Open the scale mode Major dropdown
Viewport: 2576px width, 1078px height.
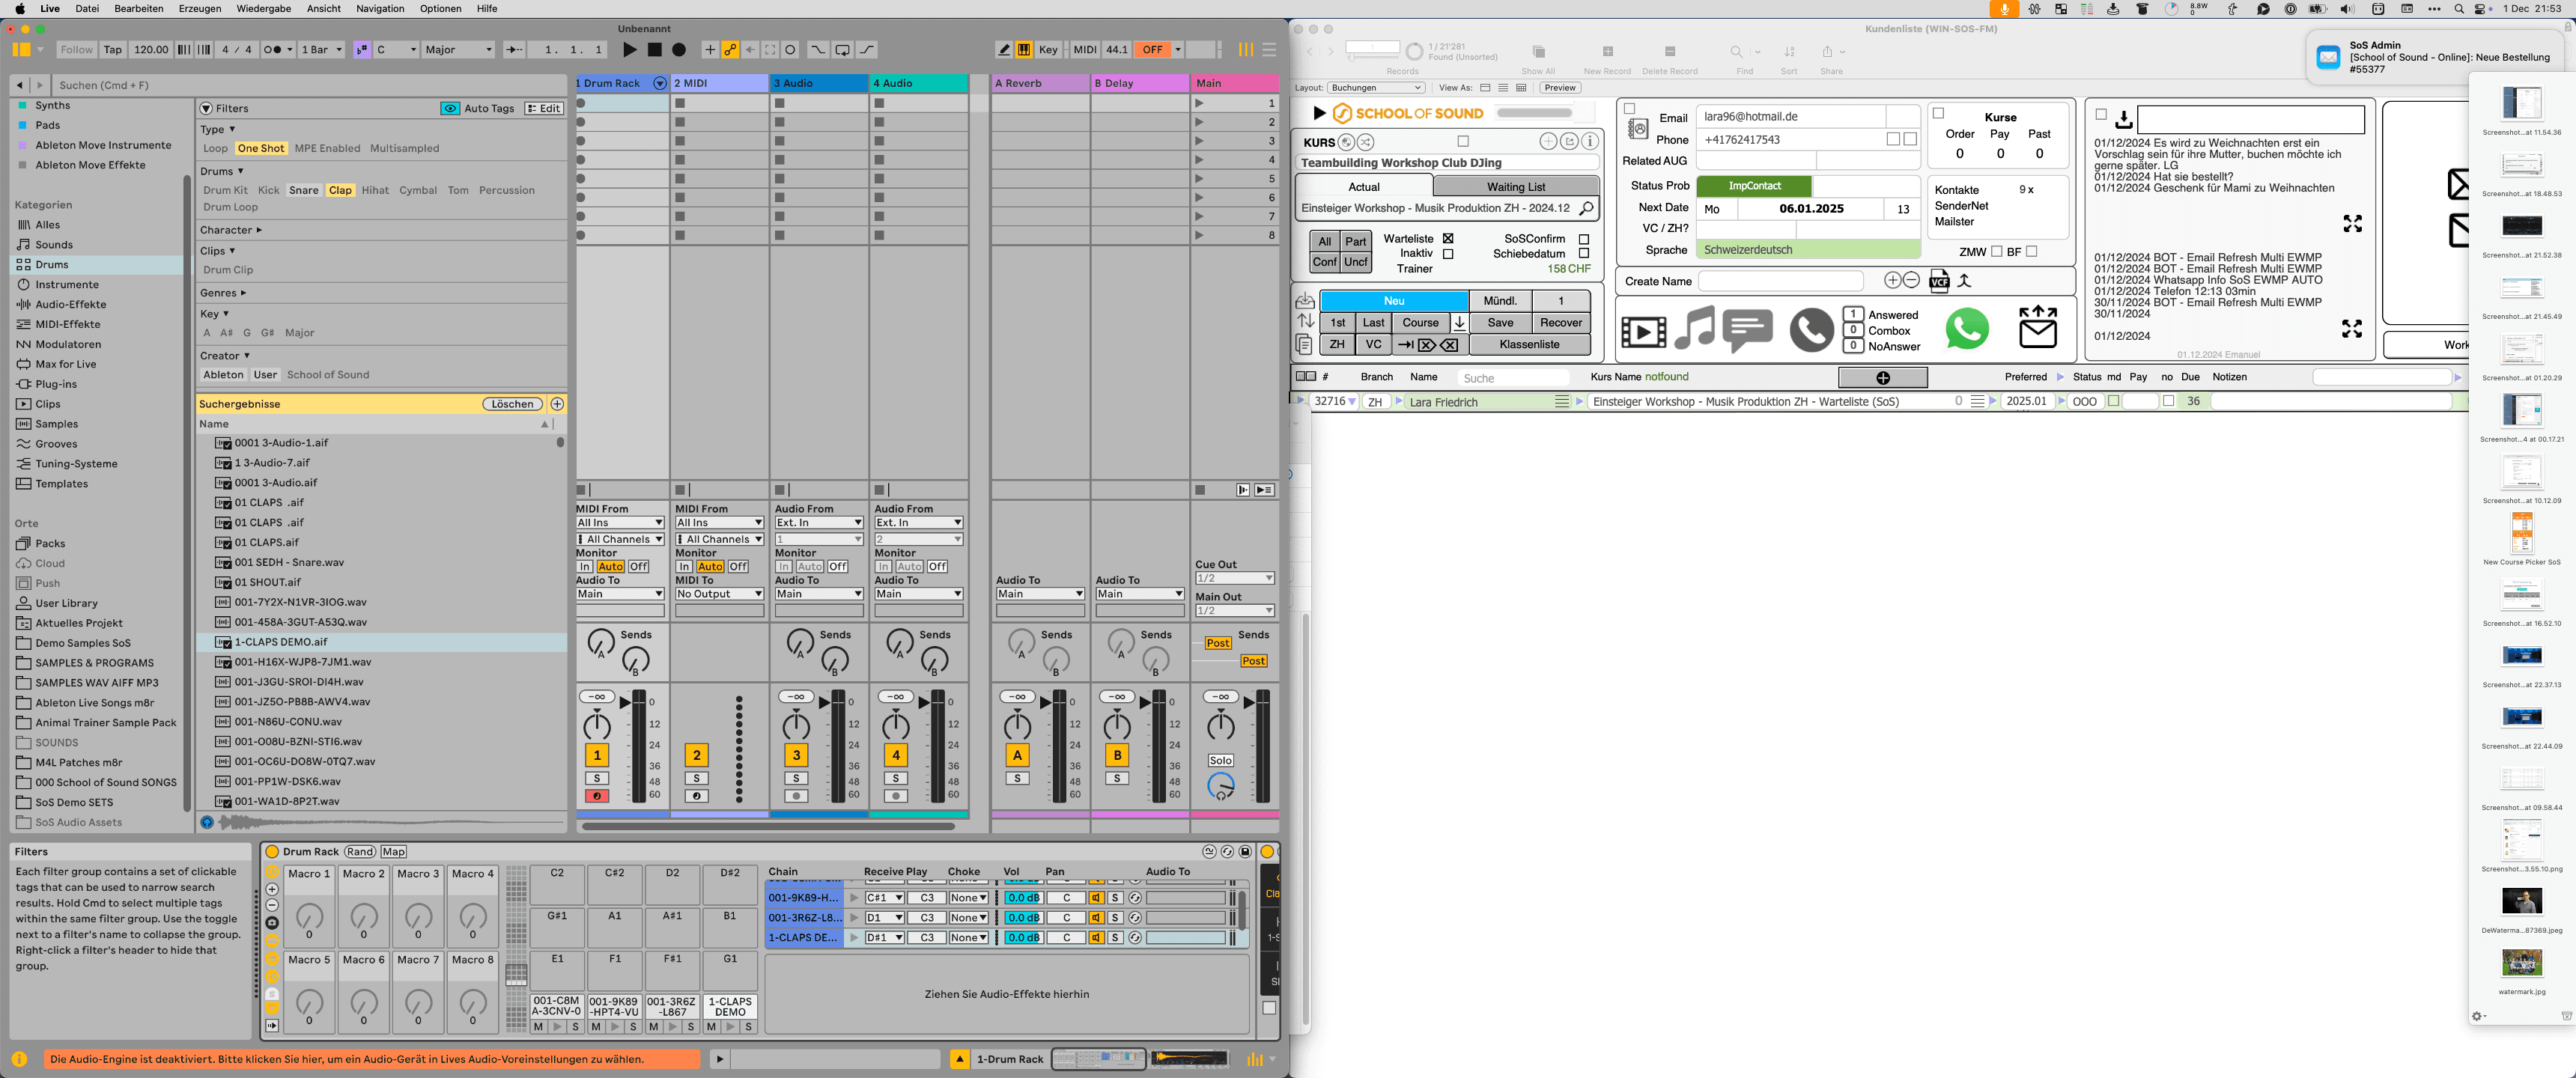[x=458, y=49]
